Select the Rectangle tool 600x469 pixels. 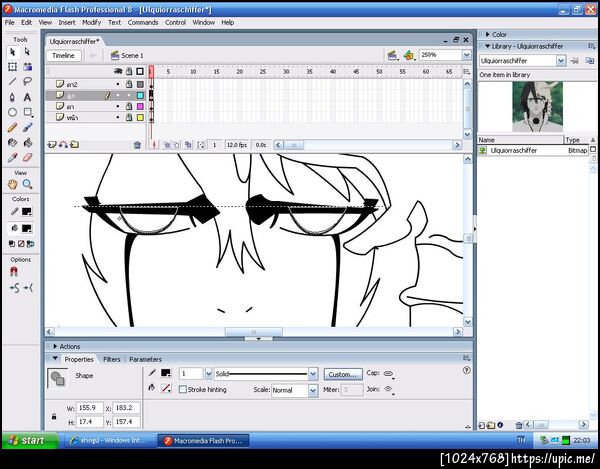27,112
